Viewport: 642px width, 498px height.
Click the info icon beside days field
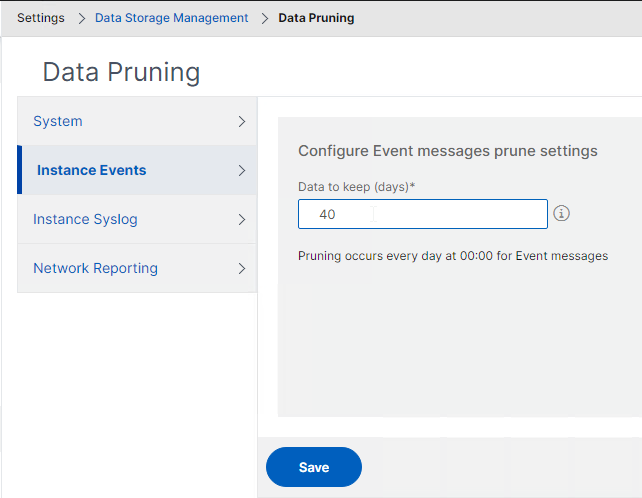tap(561, 213)
